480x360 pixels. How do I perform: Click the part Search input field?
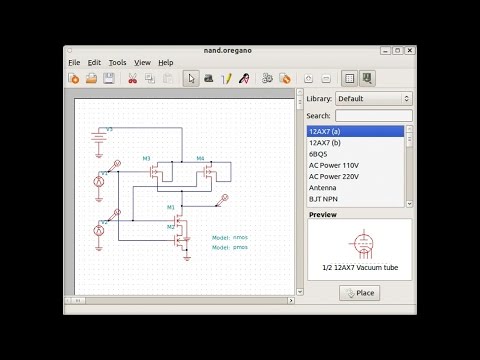[x=374, y=116]
